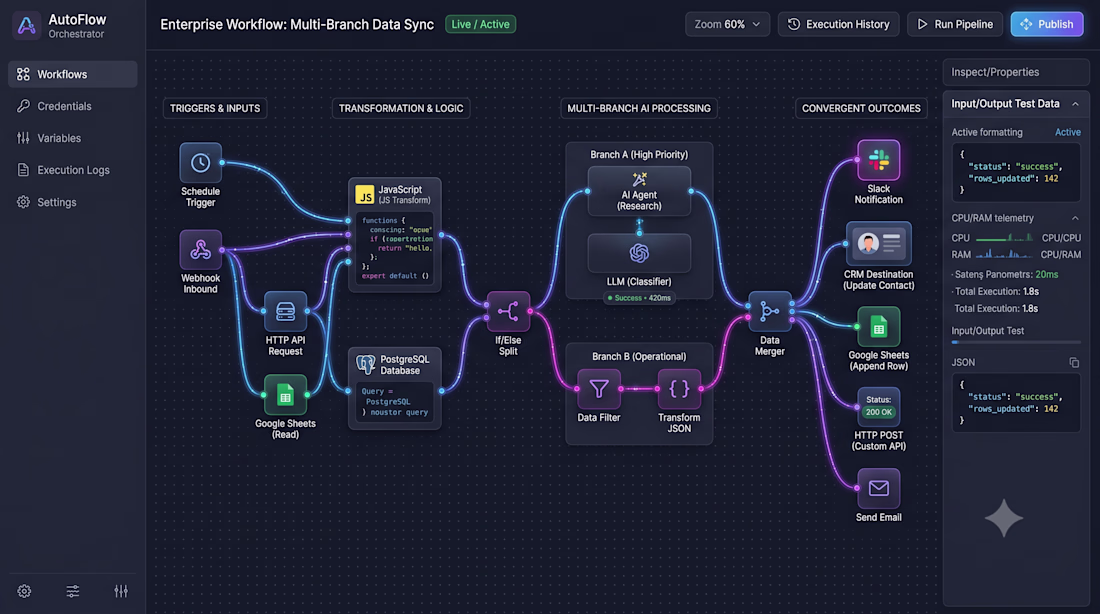The height and width of the screenshot is (614, 1100).
Task: Select the LLM (Classifier) node icon
Action: click(x=639, y=253)
